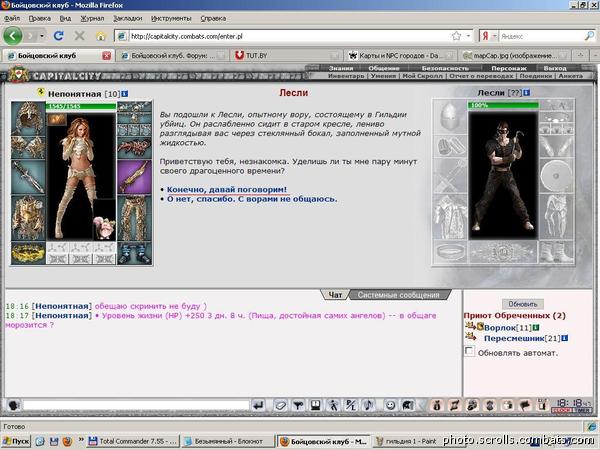The width and height of the screenshot is (600, 450).
Task: Open info icon next to Непонятная [10]
Action: point(125,94)
